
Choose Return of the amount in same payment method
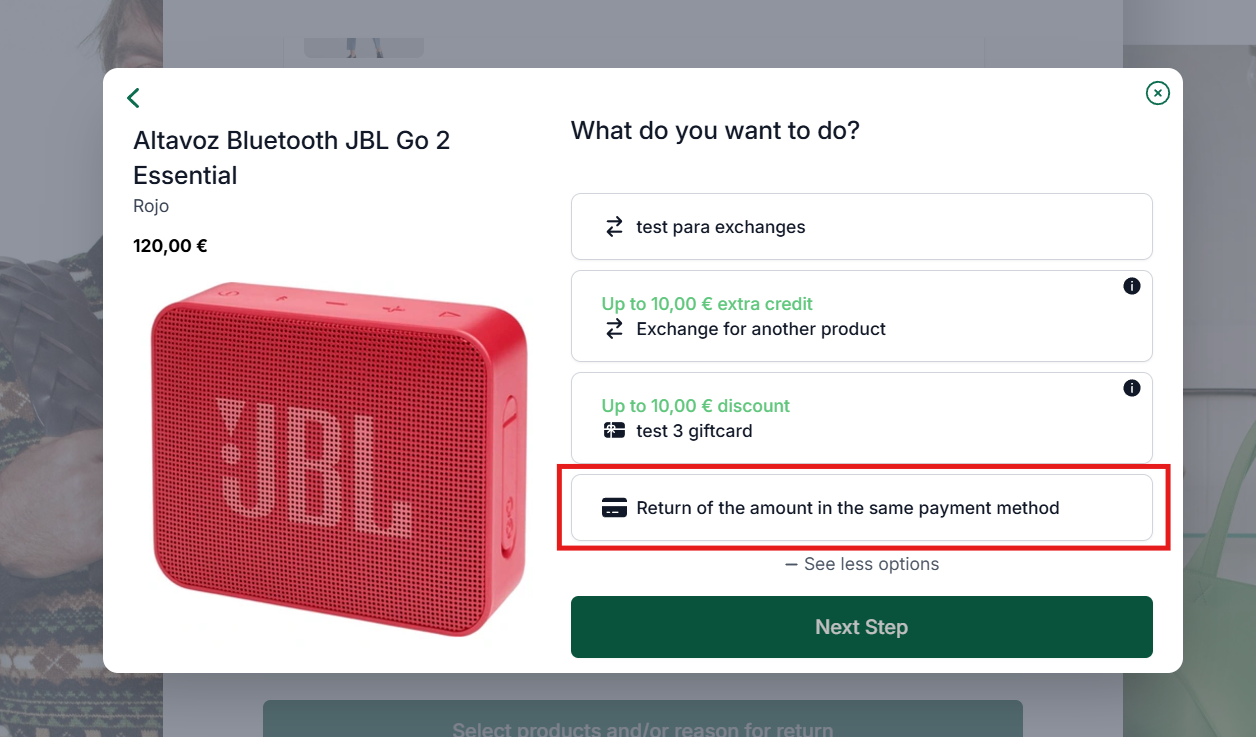coord(862,508)
